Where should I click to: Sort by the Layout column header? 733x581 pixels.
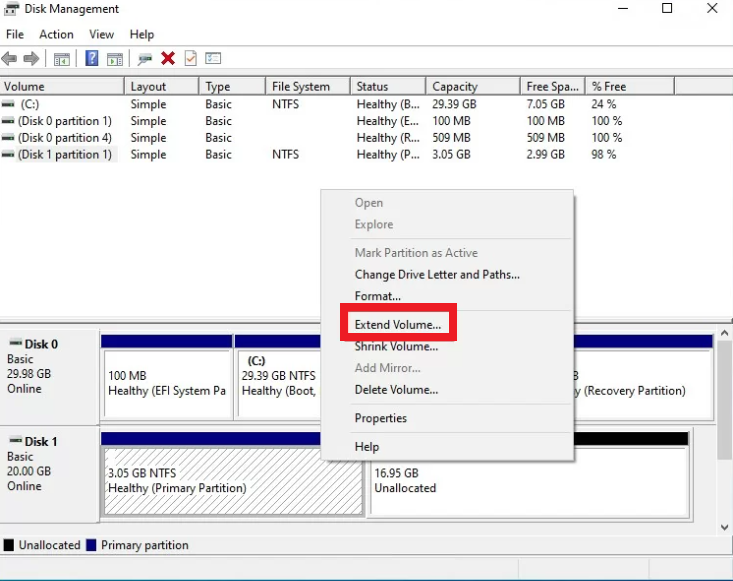click(x=162, y=86)
